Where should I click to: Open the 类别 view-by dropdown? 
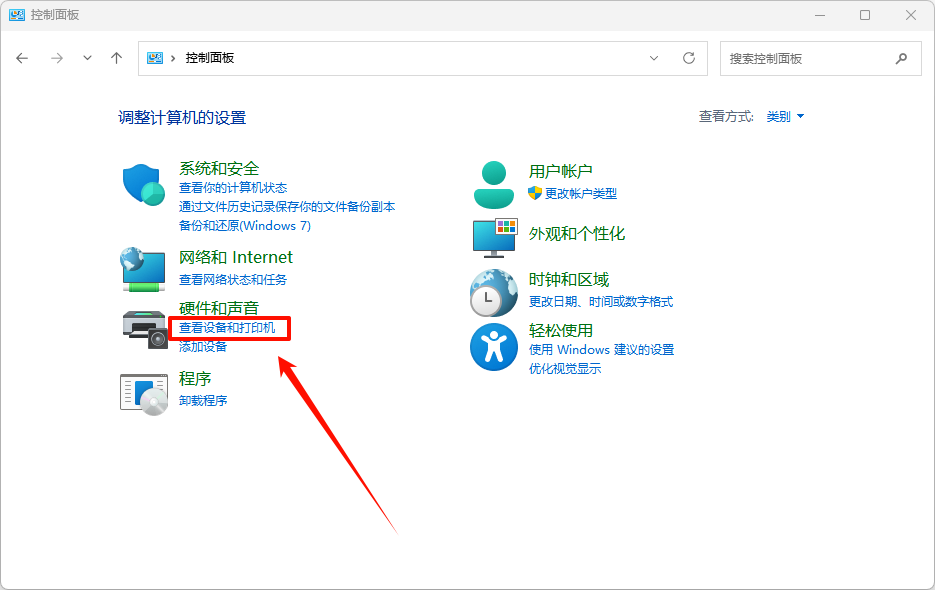785,117
